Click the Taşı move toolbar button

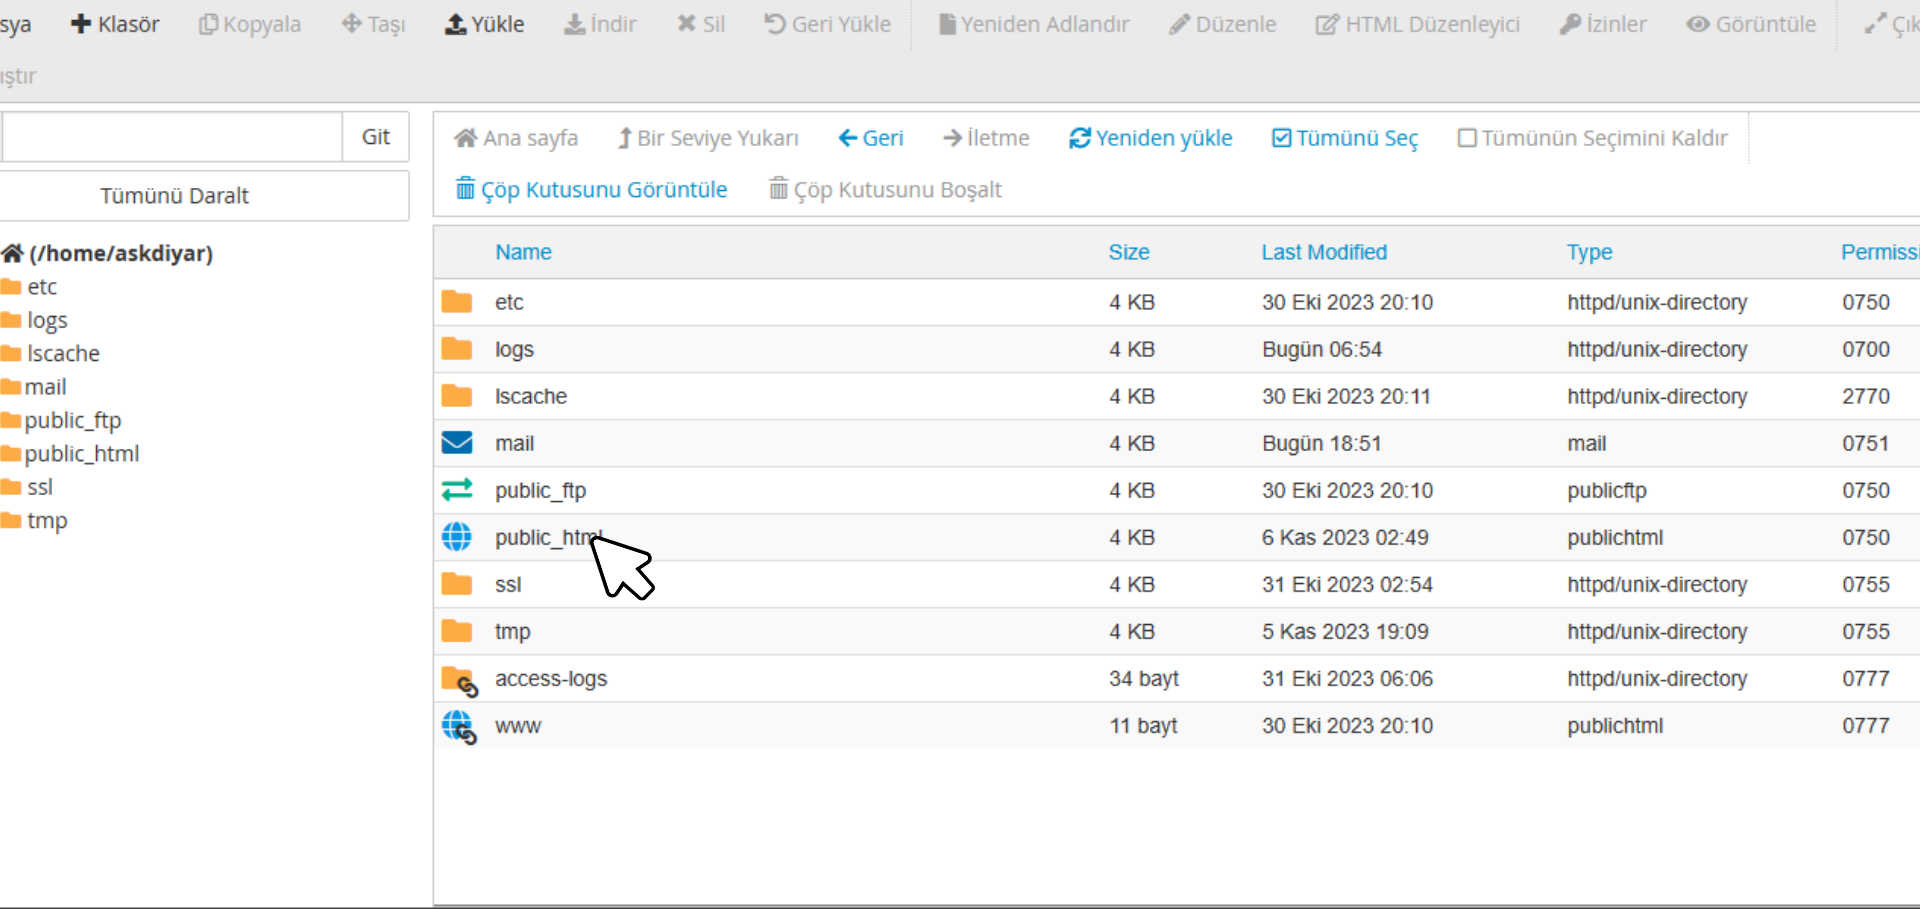(x=373, y=24)
